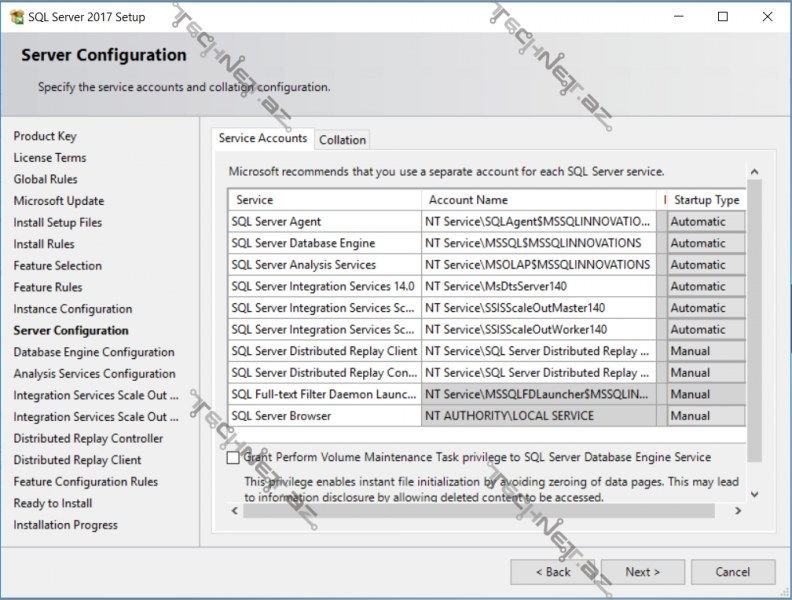Go back with the Back button
The width and height of the screenshot is (792, 600).
pos(553,572)
